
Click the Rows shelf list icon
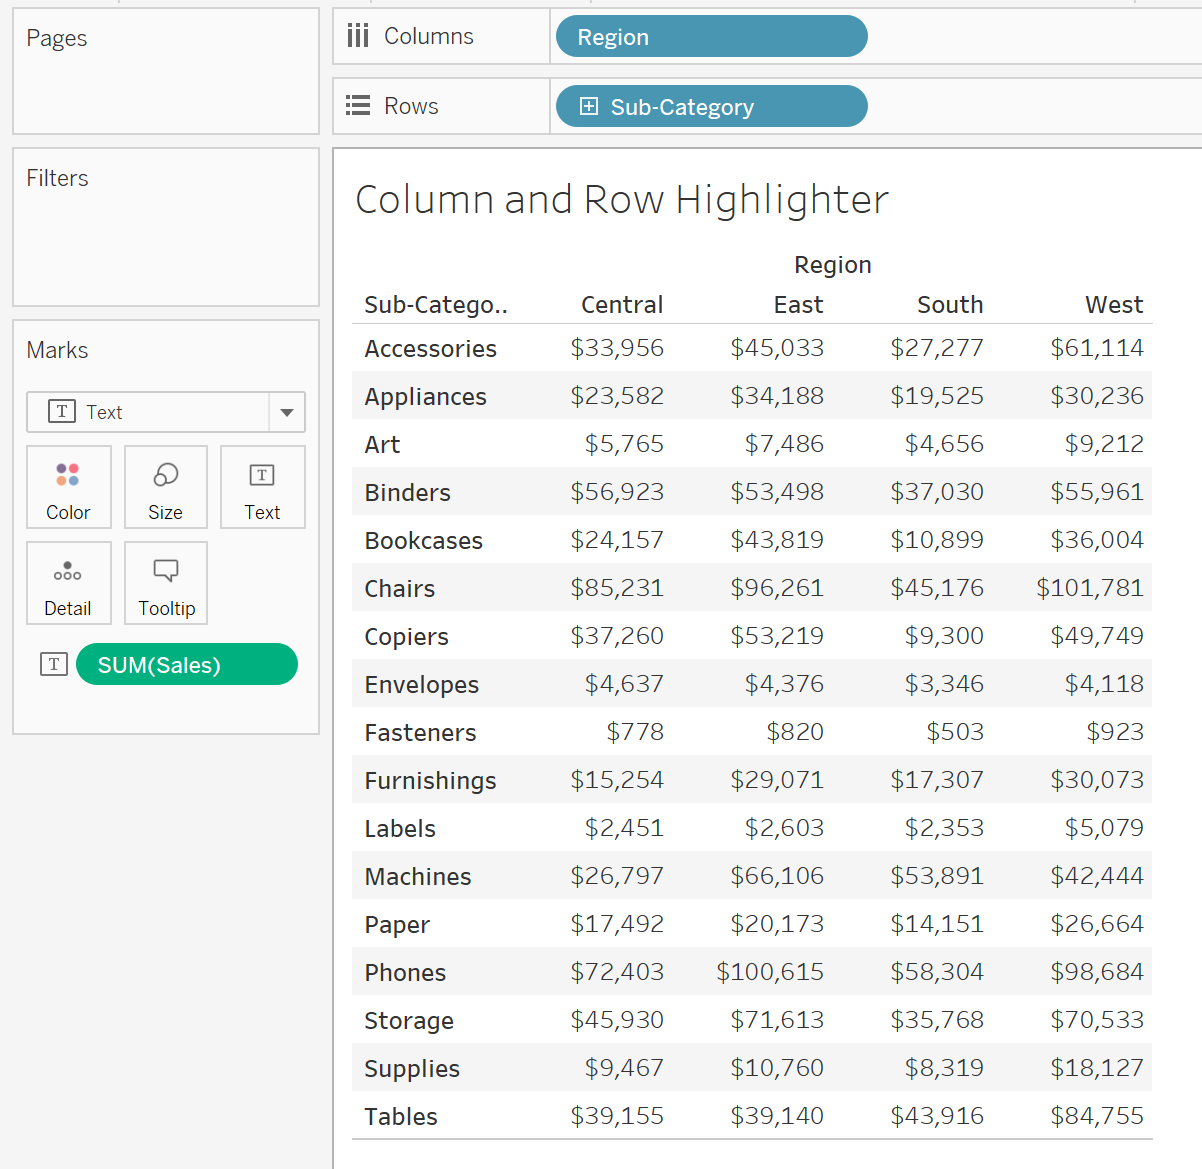[357, 105]
